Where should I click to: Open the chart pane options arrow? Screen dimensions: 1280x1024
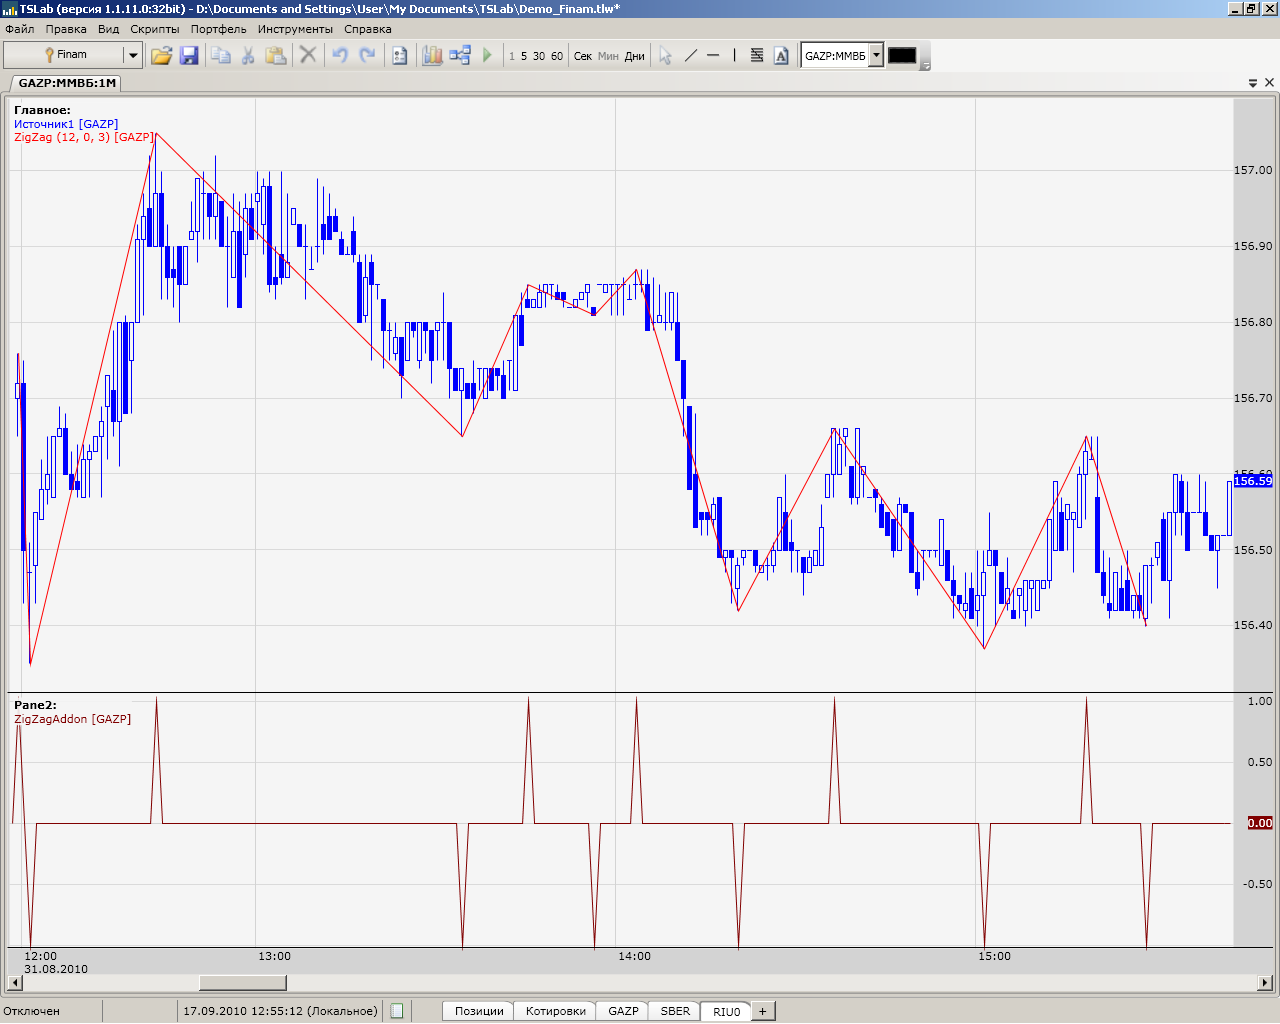[x=1253, y=83]
